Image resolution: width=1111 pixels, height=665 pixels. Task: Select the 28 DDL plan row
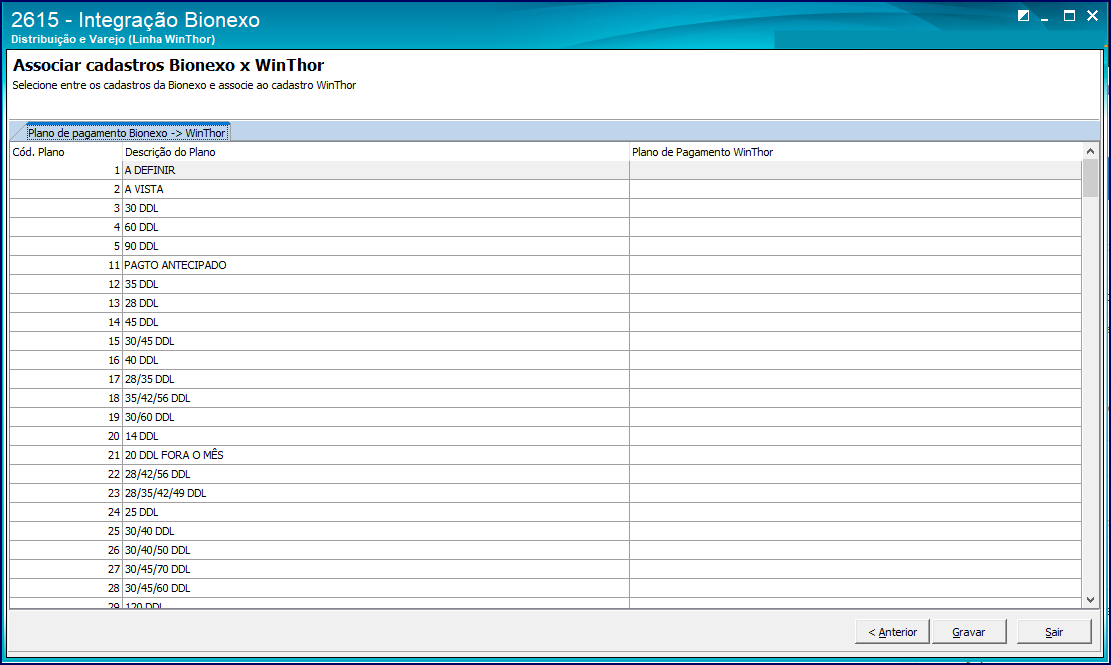[x=546, y=303]
